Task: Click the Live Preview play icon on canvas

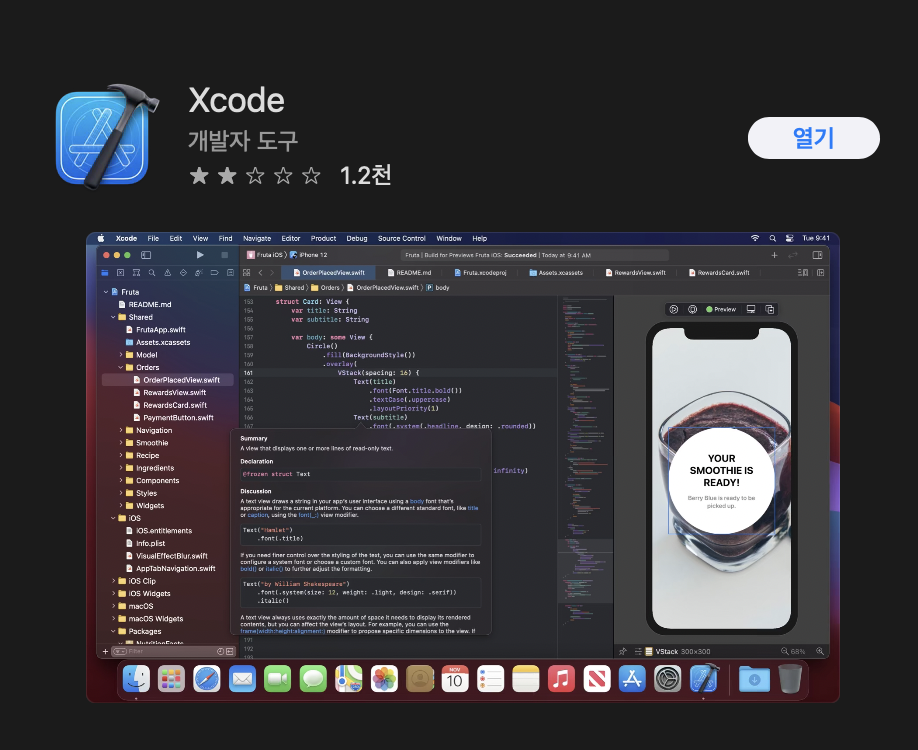Action: click(673, 309)
